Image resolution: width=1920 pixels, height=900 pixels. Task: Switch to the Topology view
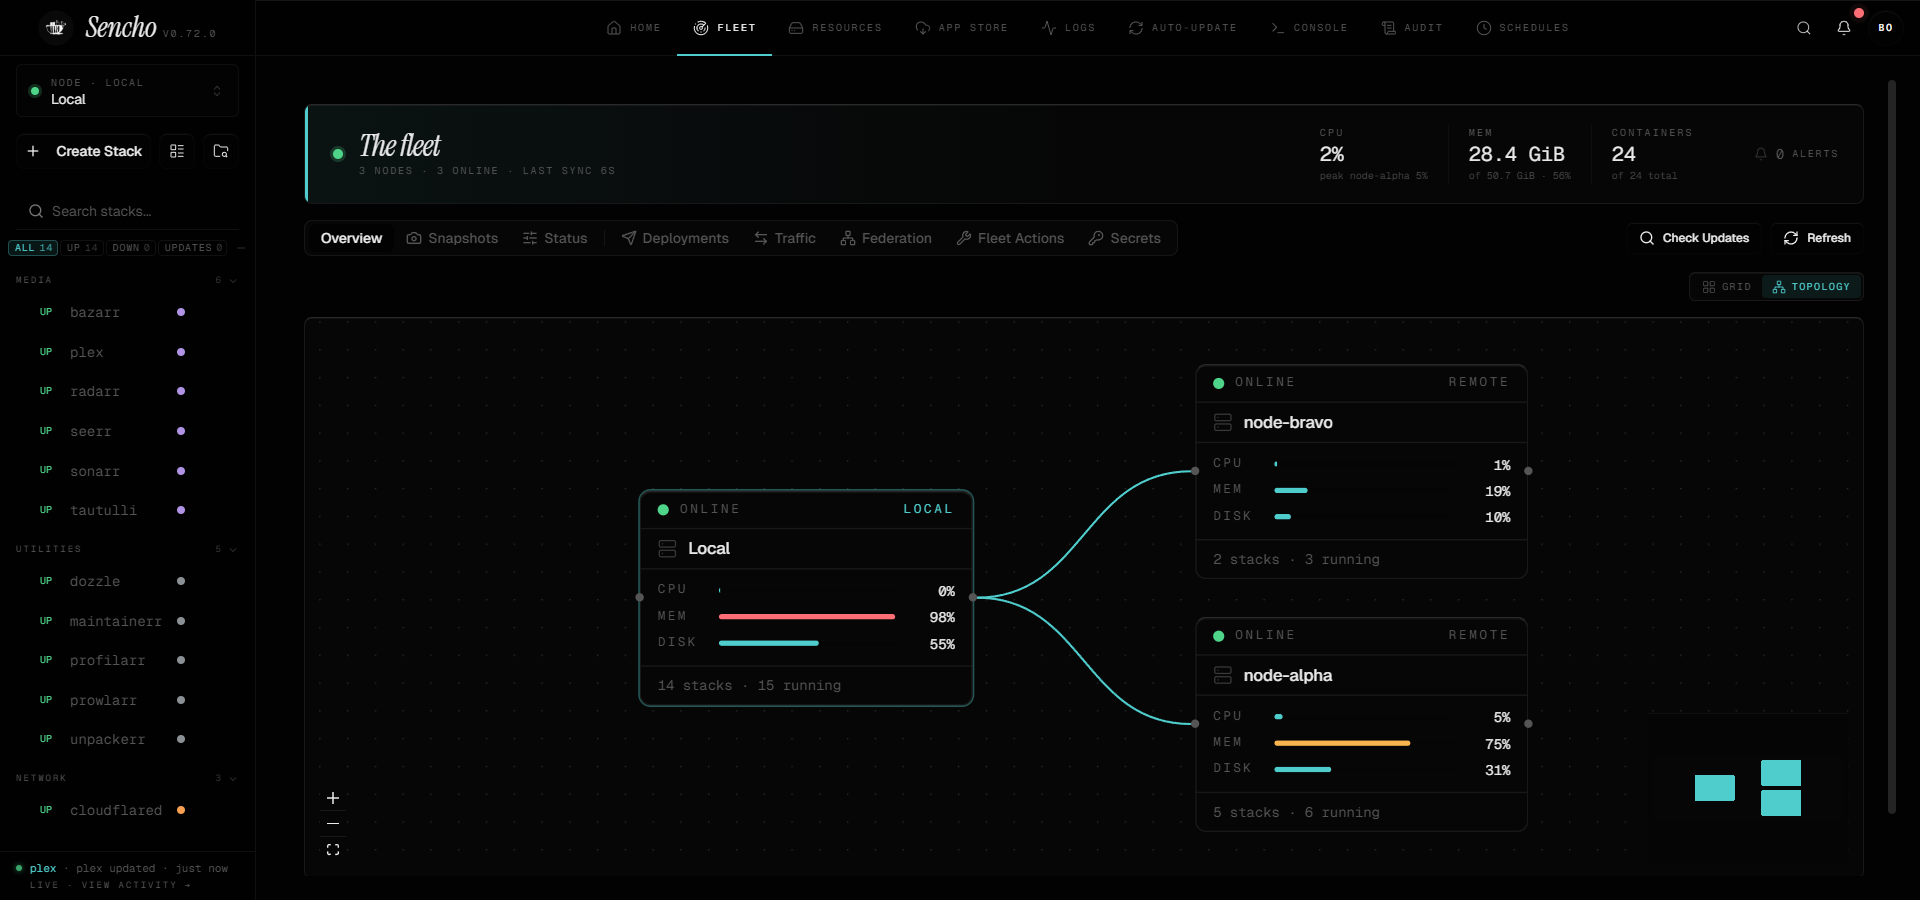pyautogui.click(x=1811, y=287)
